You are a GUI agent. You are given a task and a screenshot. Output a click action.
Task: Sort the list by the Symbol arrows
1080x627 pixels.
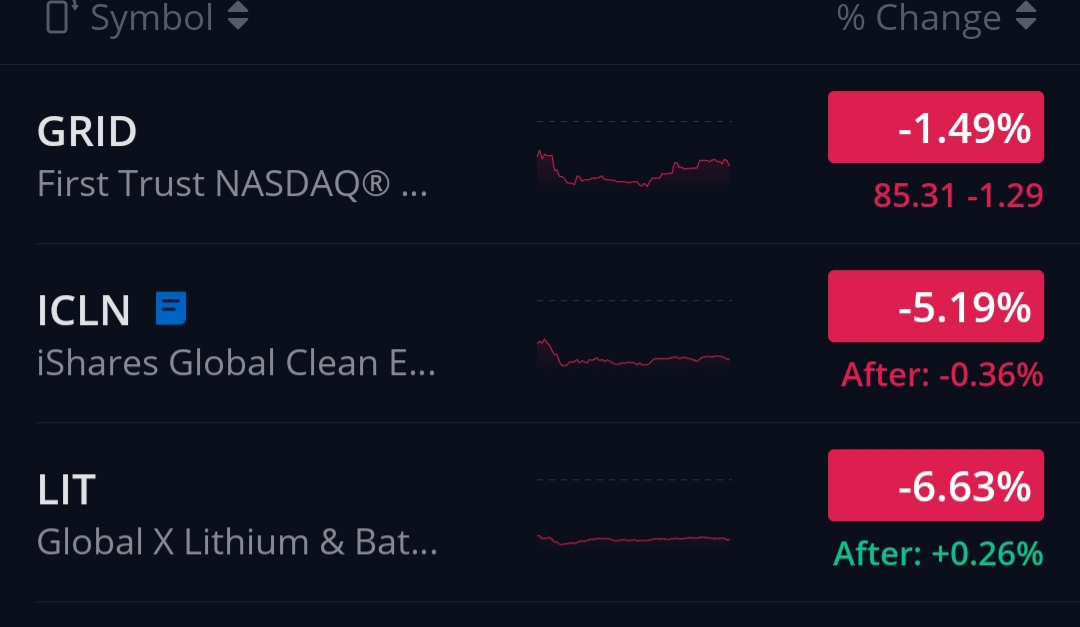coord(238,17)
